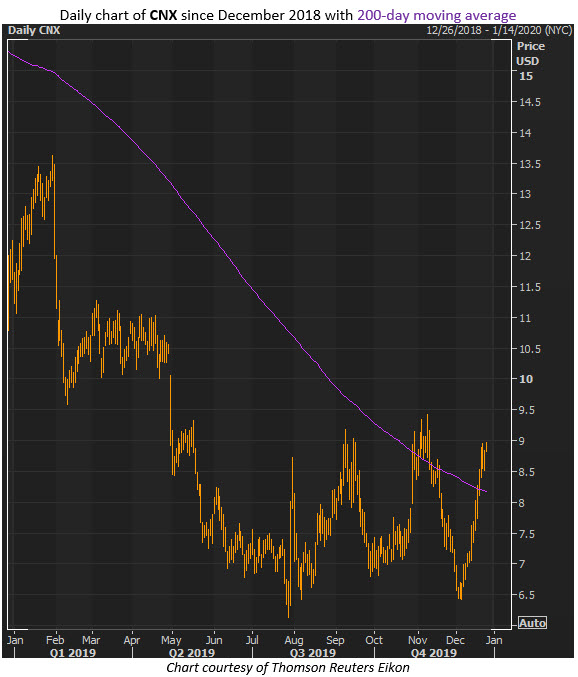Screen dimensions: 578x677
Task: Click the bold CNX ticker in the title
Action: coord(163,15)
